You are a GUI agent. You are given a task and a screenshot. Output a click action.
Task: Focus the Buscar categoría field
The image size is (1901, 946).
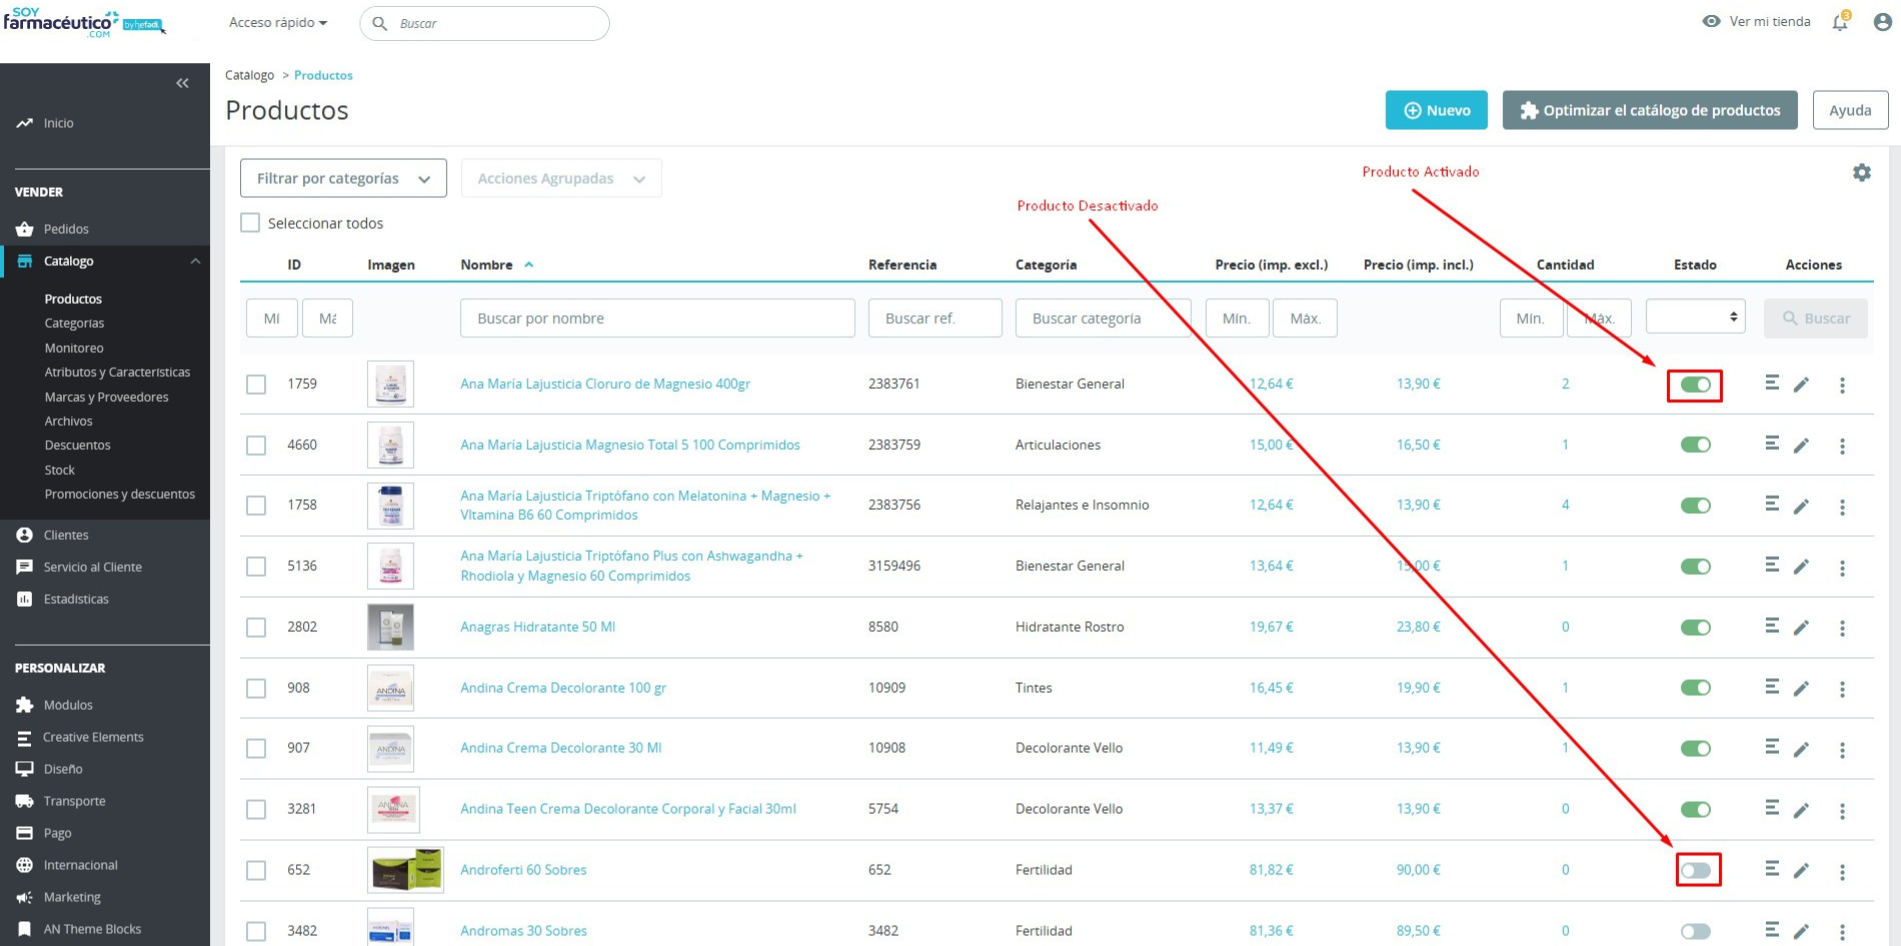click(1103, 318)
